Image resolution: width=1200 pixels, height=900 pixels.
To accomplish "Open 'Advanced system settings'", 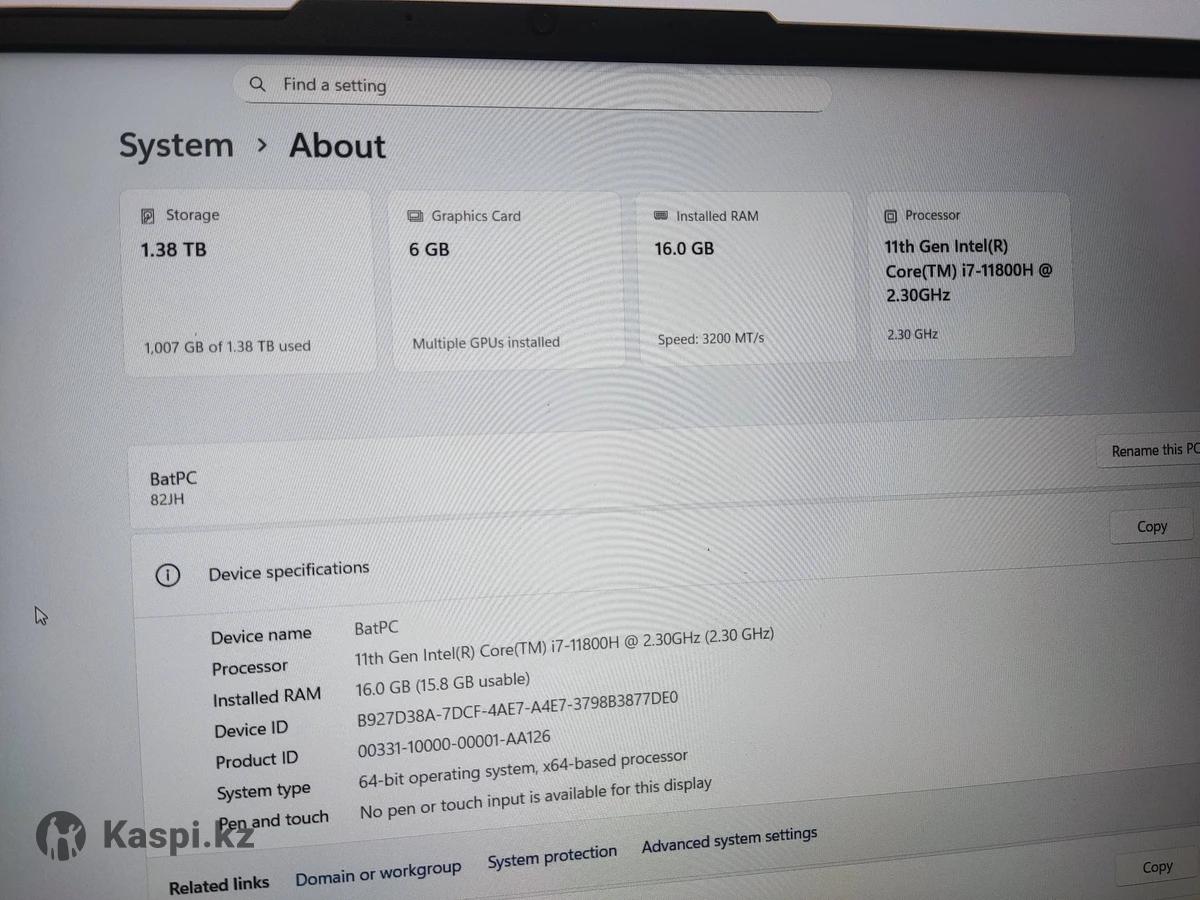I will [729, 841].
